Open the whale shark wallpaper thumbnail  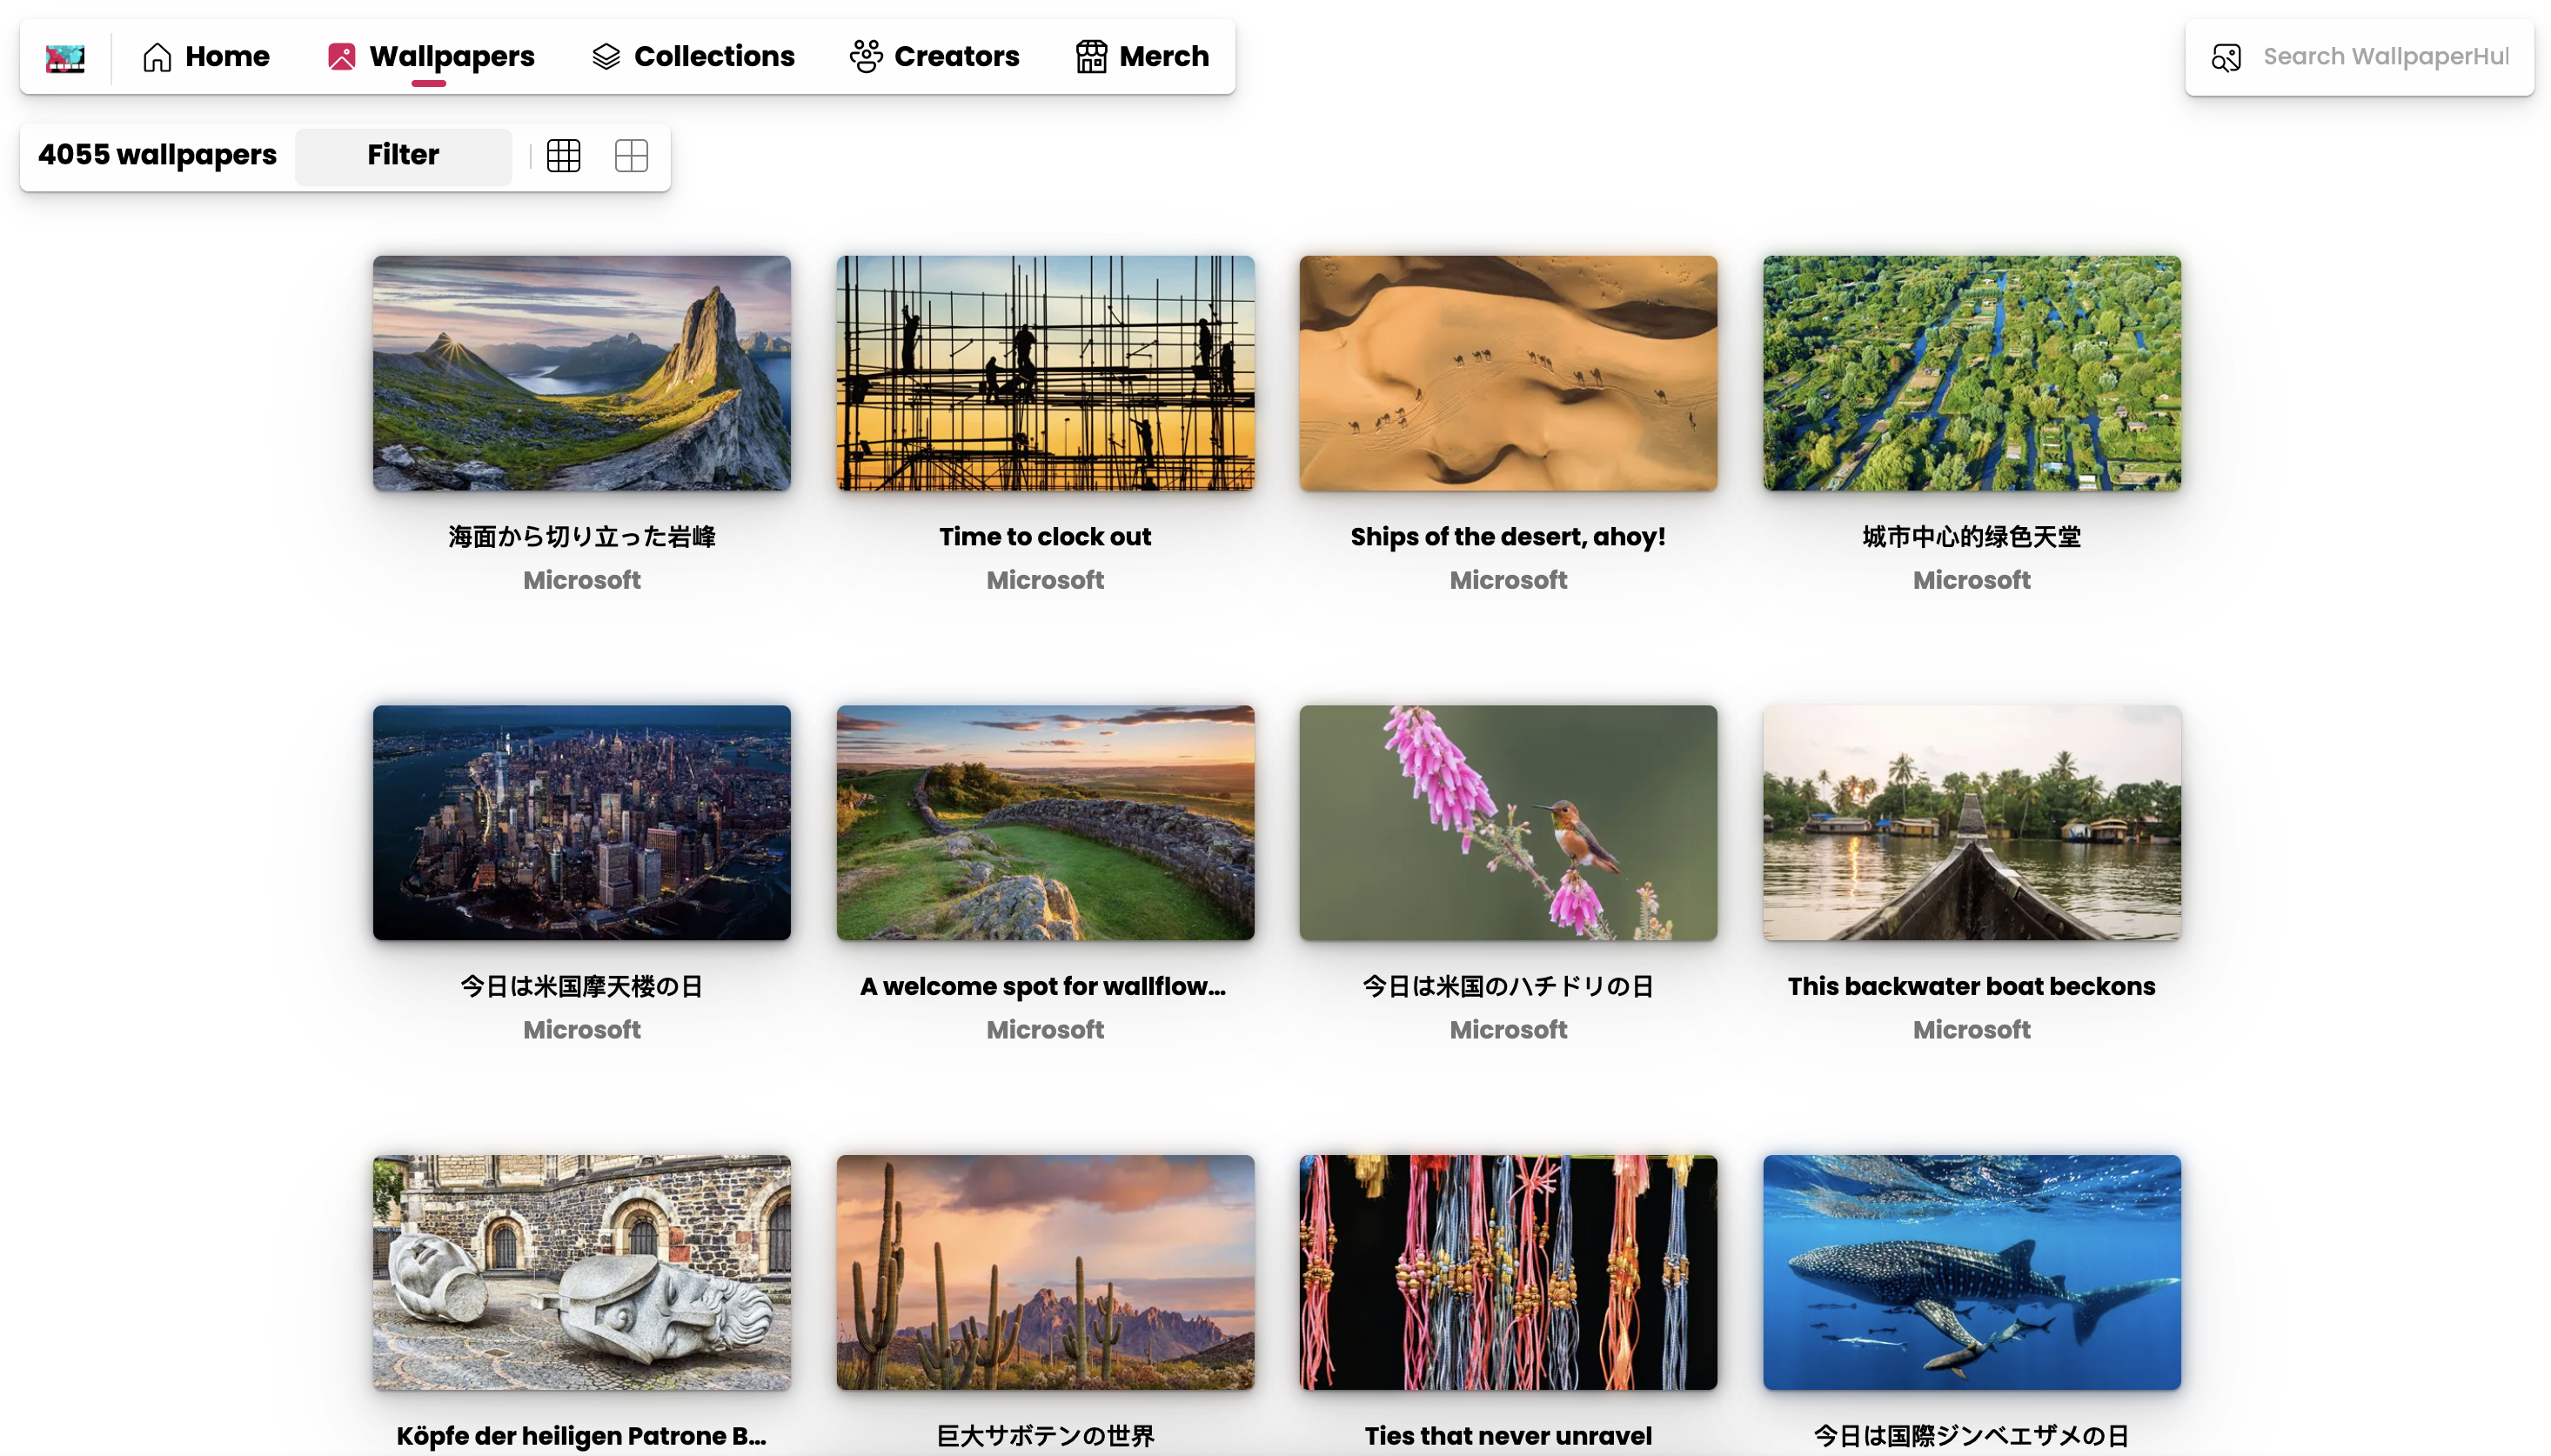(1971, 1272)
